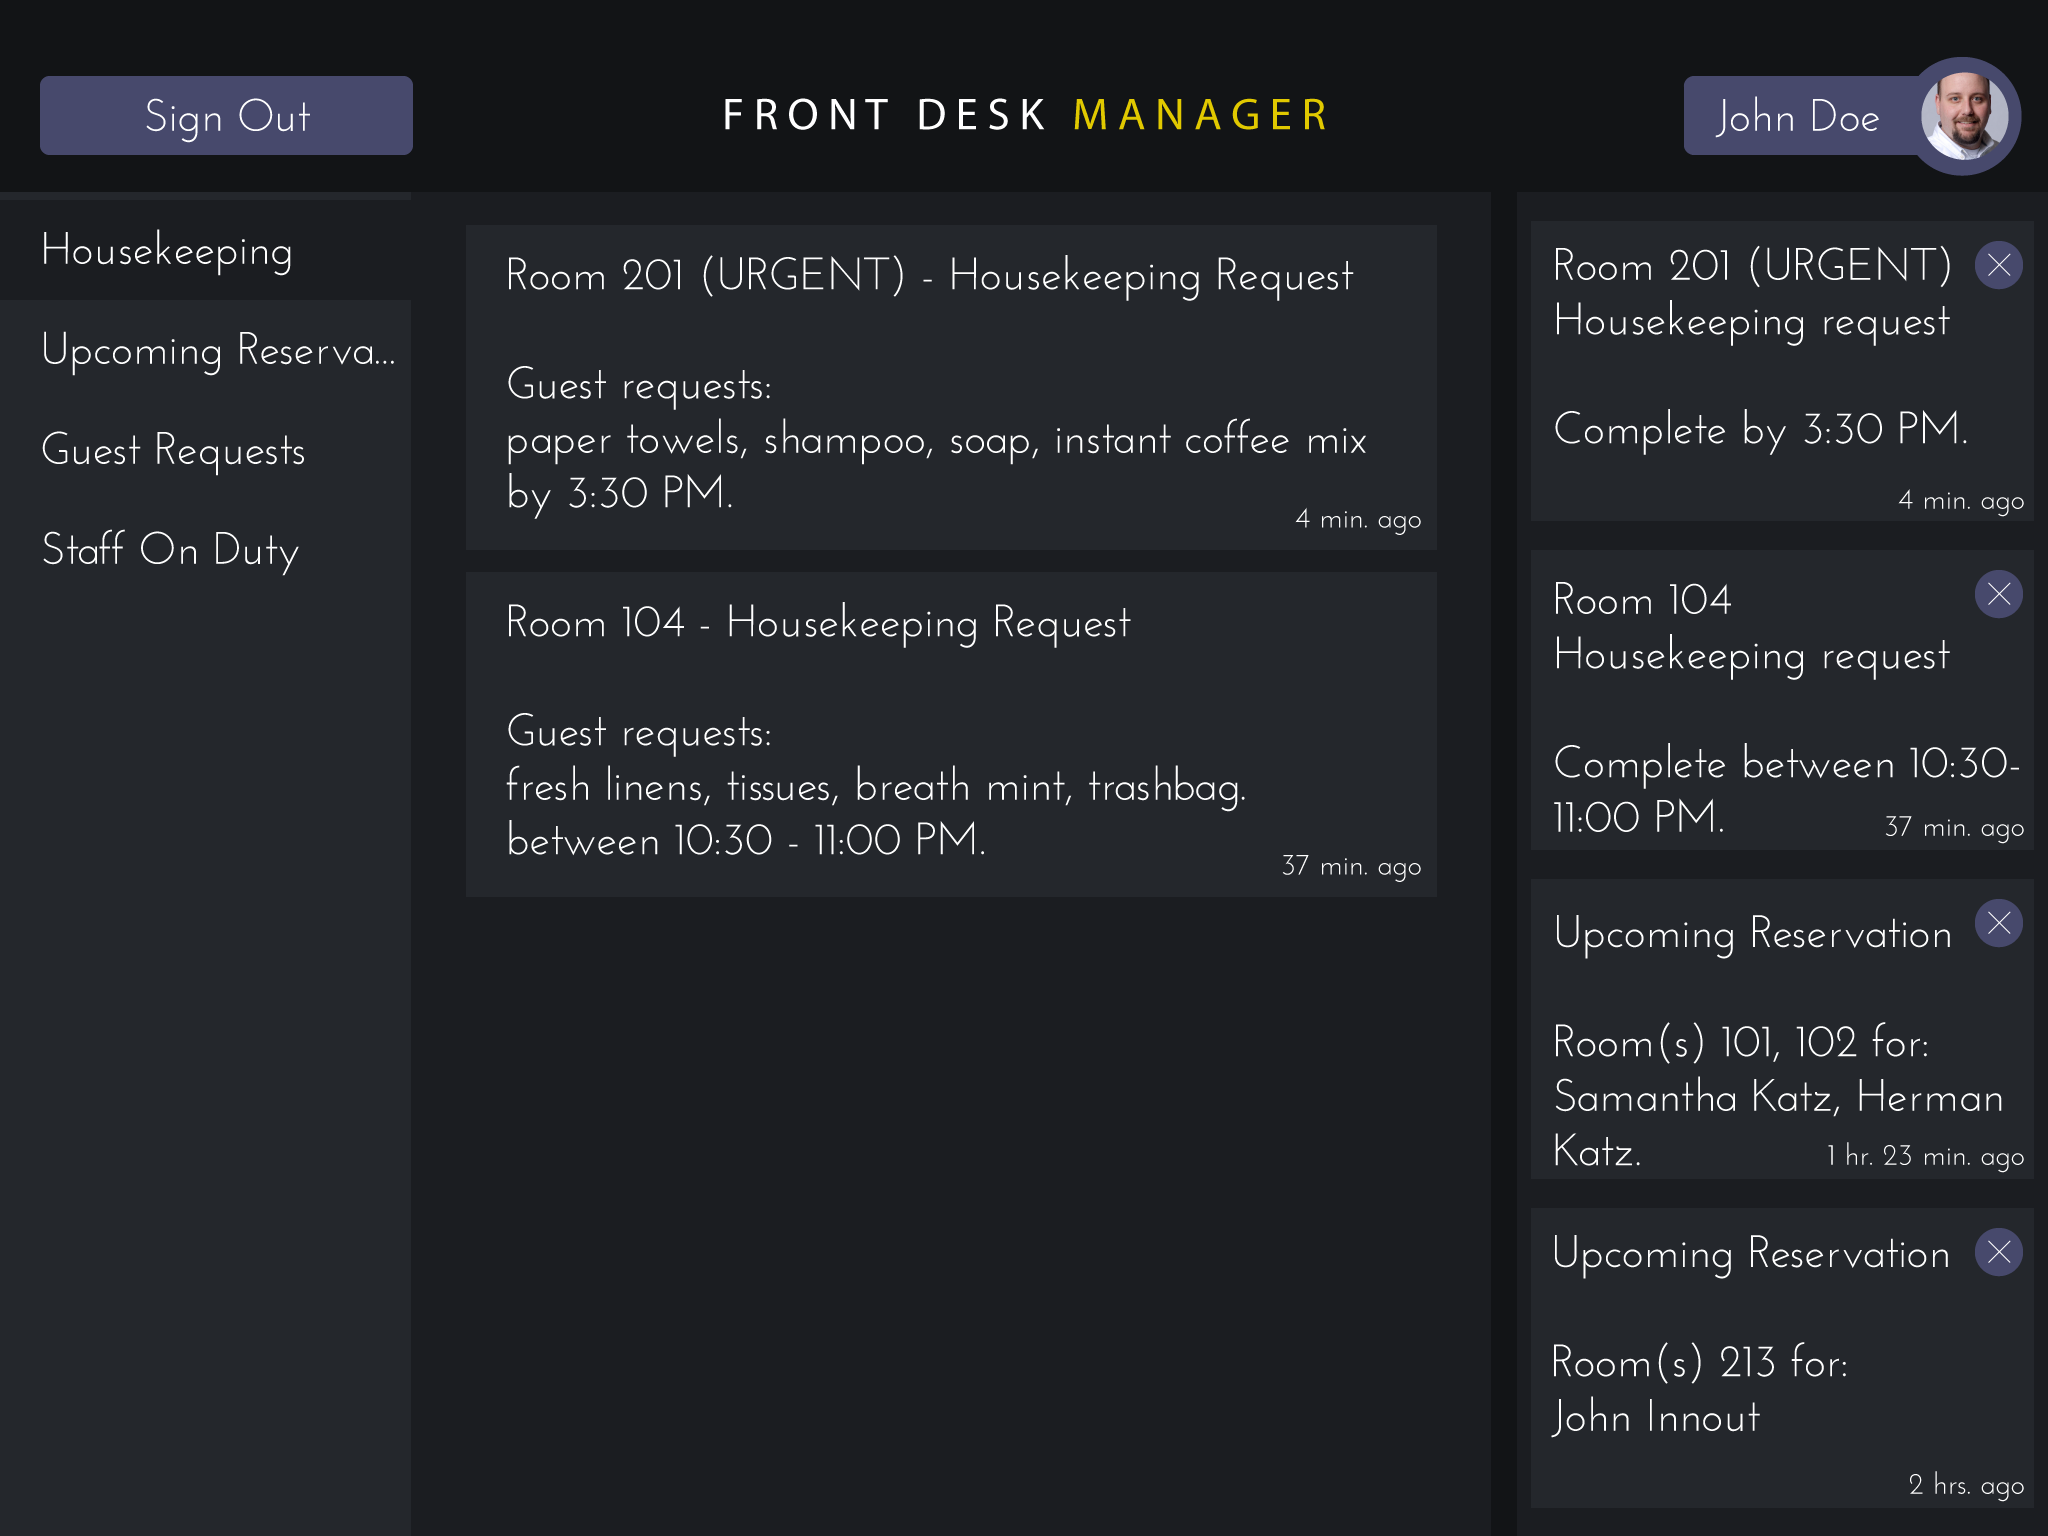
Task: Select the Room 104 notification in right panel
Action: [1782, 700]
